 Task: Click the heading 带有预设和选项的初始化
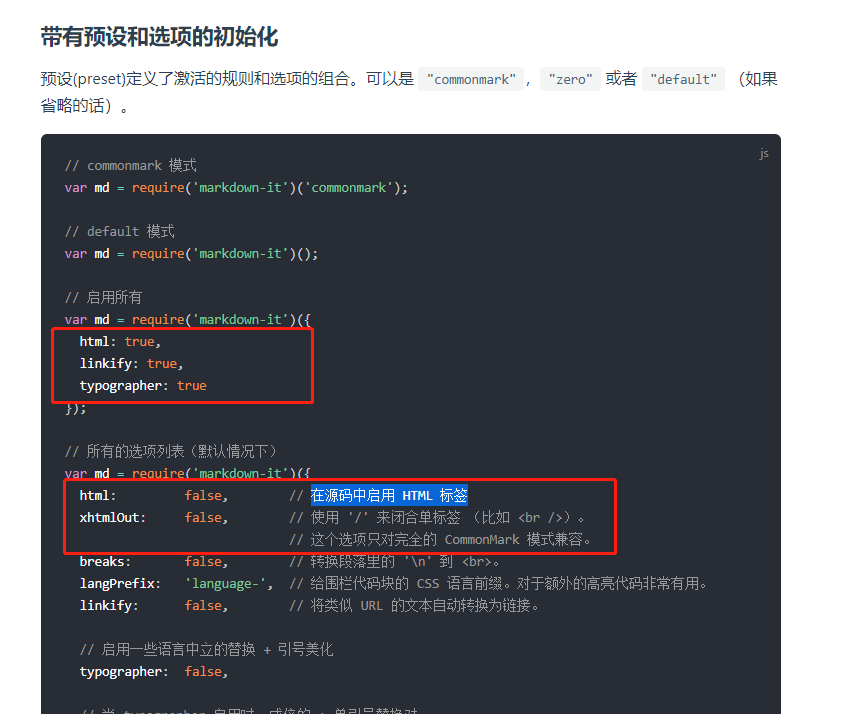pos(159,37)
